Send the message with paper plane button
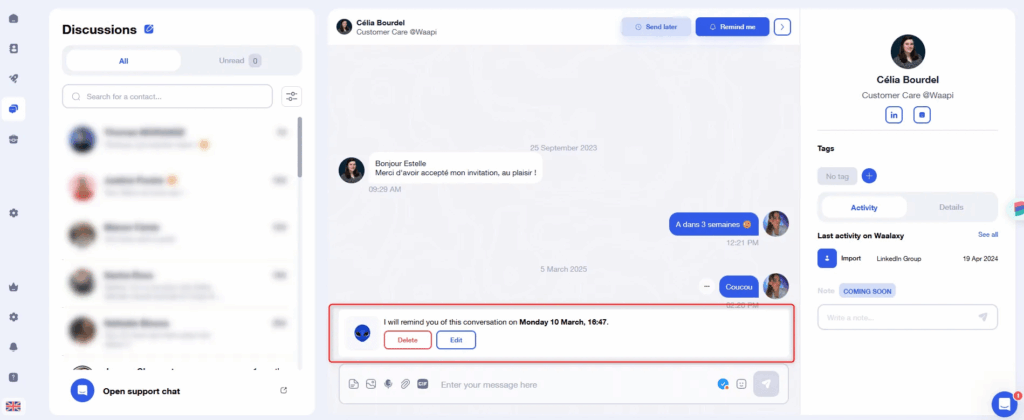 (767, 384)
